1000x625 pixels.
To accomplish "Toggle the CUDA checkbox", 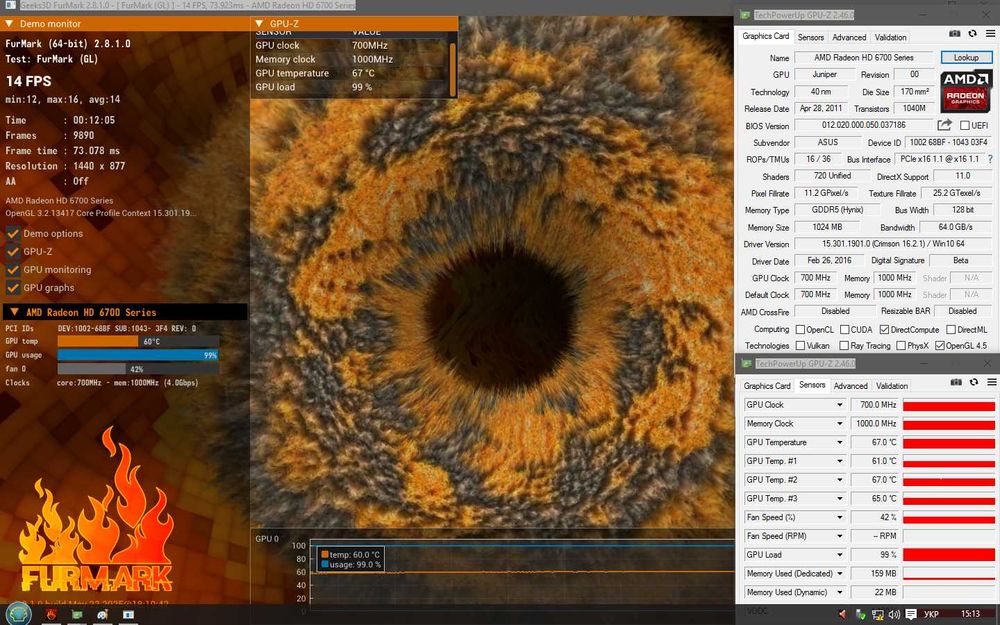I will pyautogui.click(x=844, y=330).
